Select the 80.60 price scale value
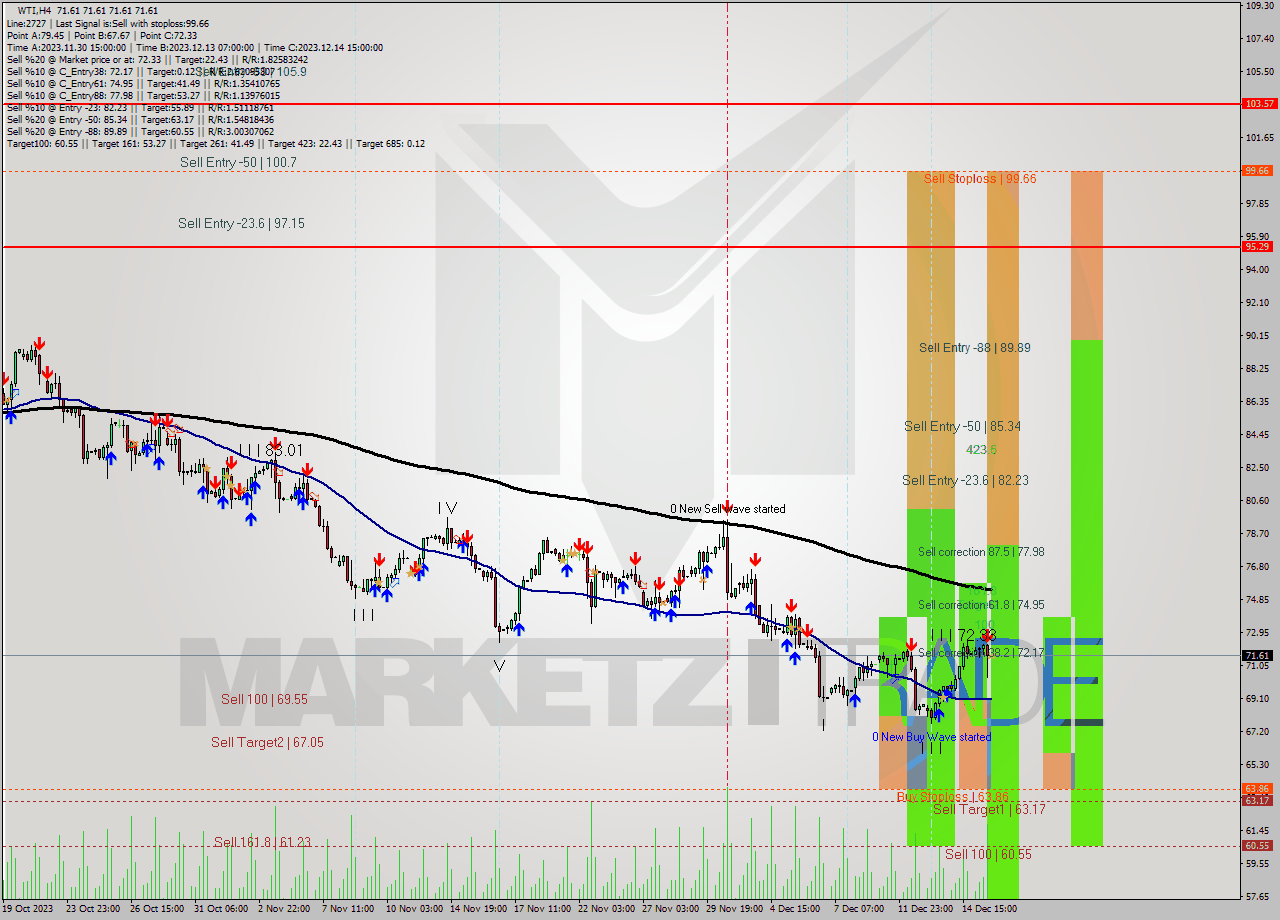This screenshot has height=920, width=1280. [x=1259, y=500]
